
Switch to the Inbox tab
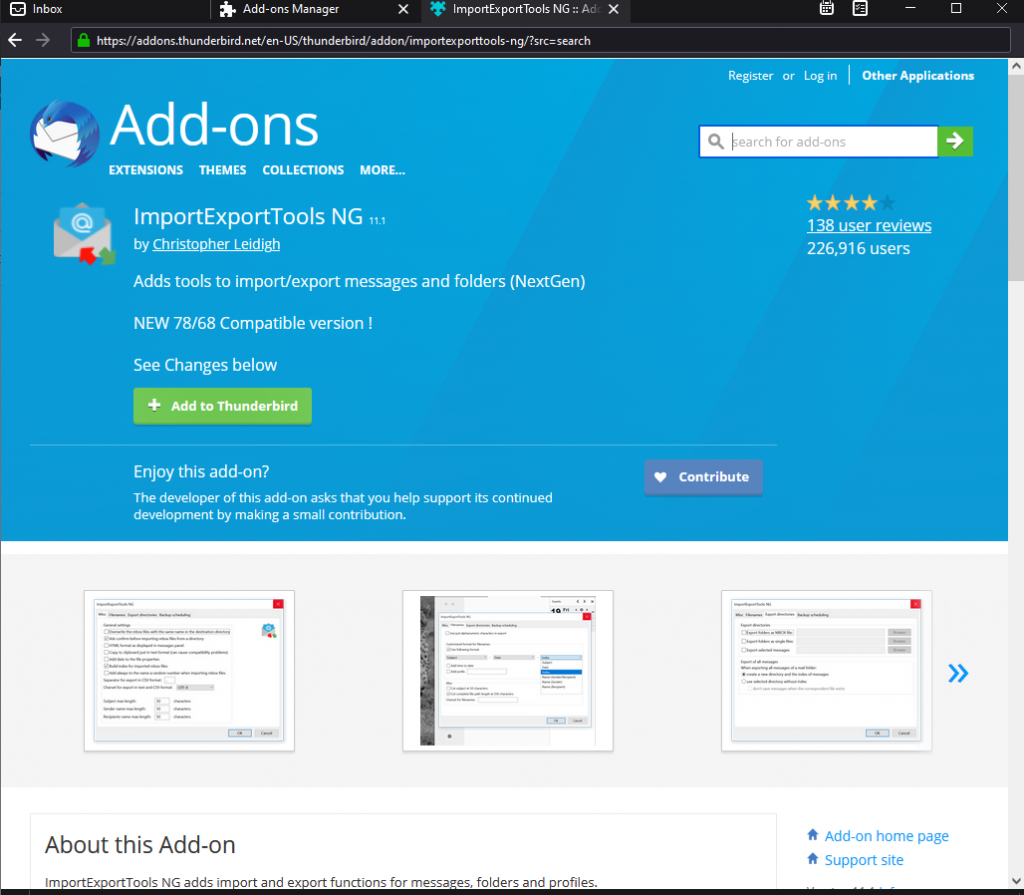104,9
